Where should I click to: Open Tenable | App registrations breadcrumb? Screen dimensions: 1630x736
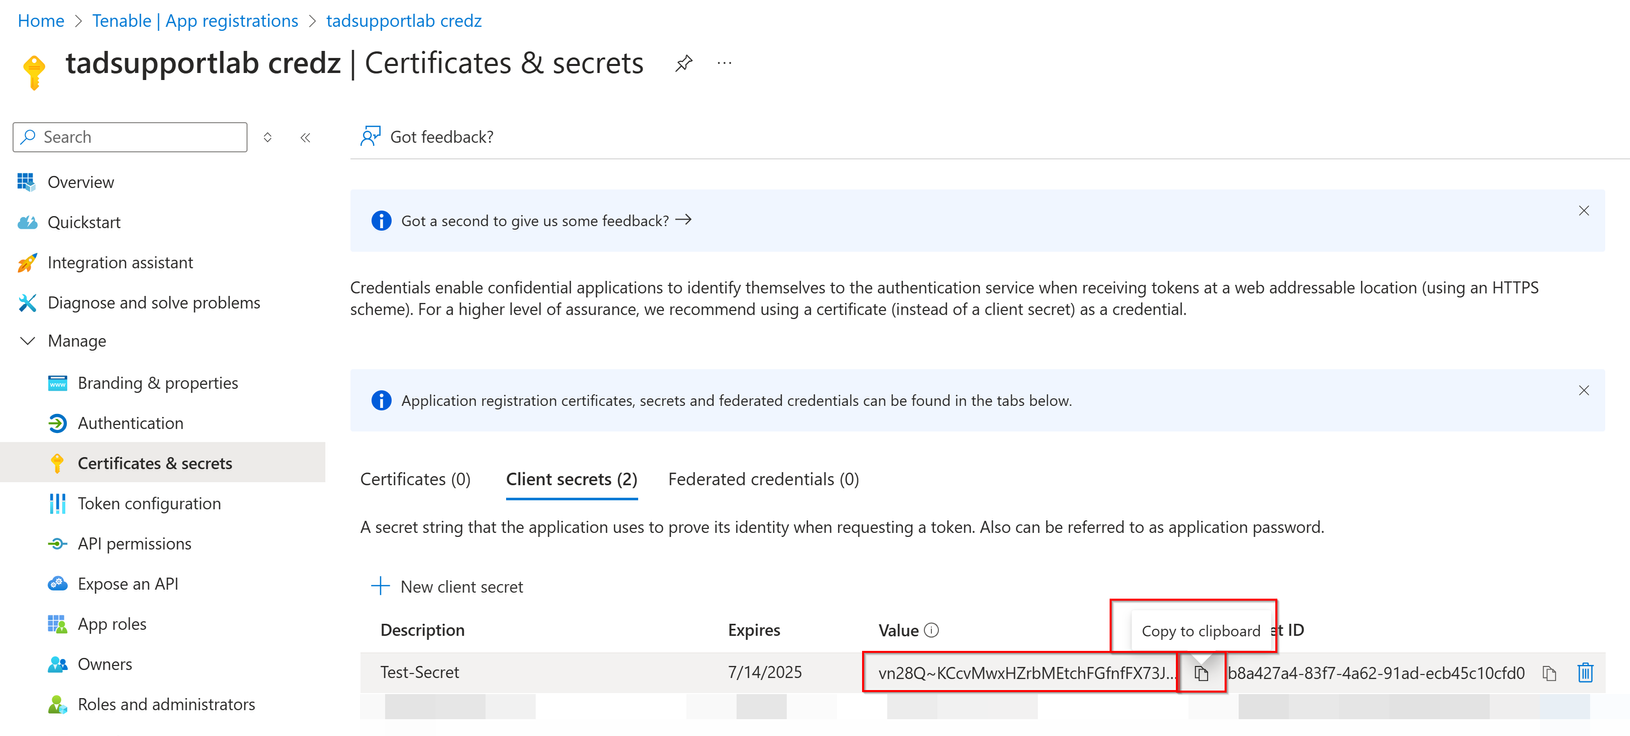tap(195, 20)
